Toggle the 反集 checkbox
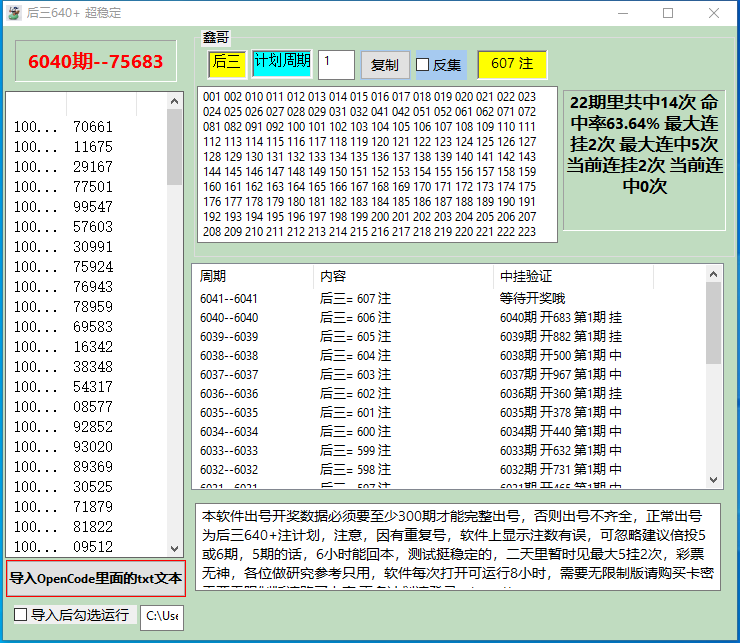740x643 pixels. (x=422, y=65)
